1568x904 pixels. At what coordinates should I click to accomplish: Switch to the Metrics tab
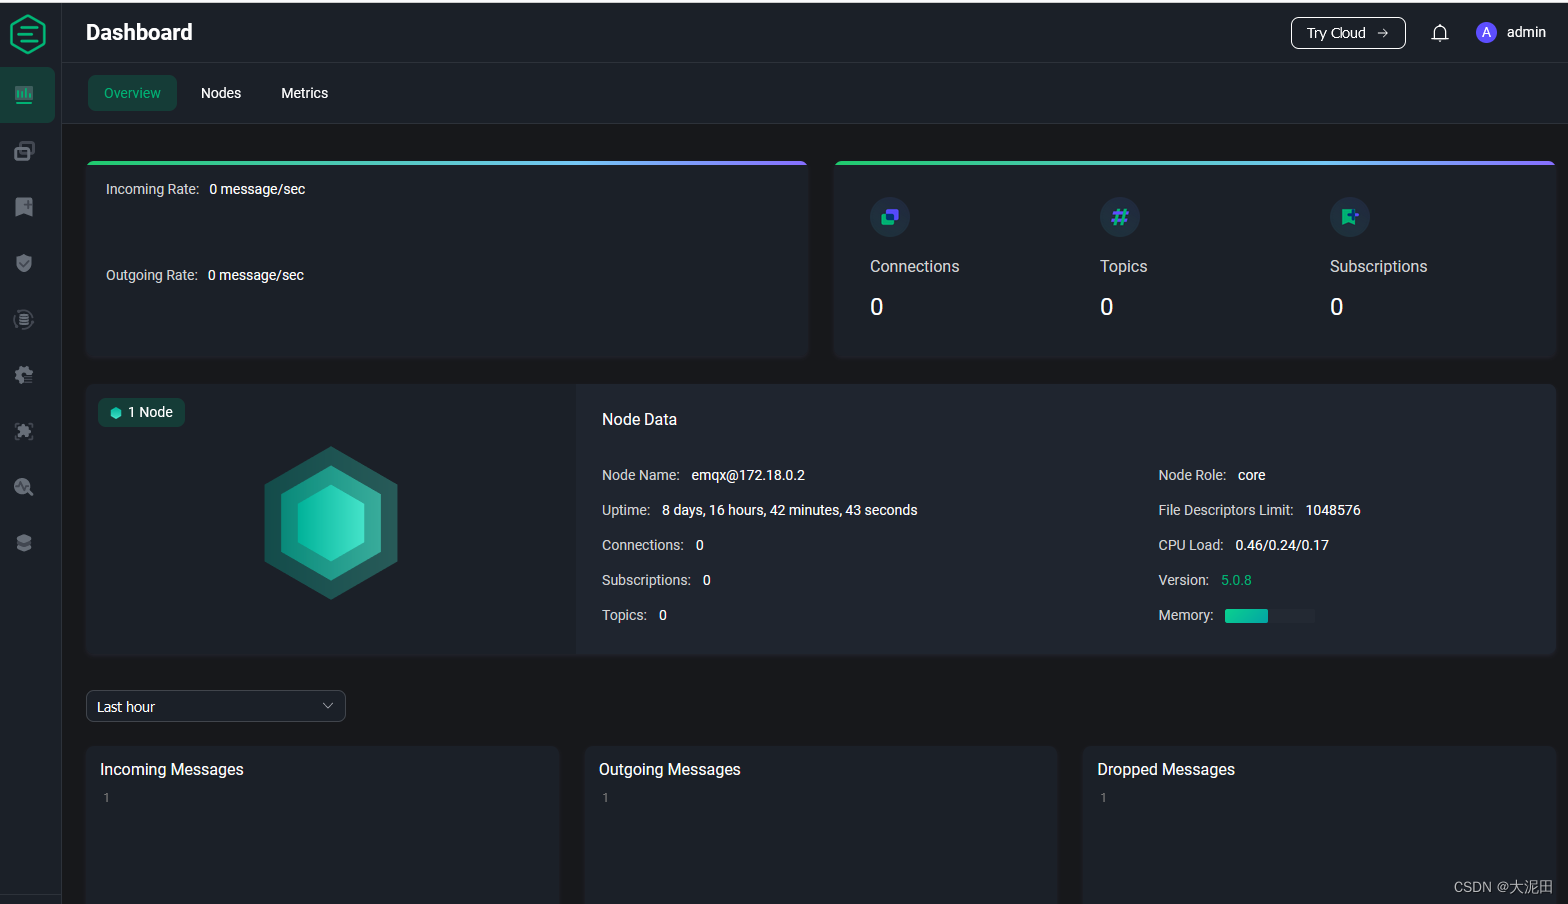pos(305,93)
